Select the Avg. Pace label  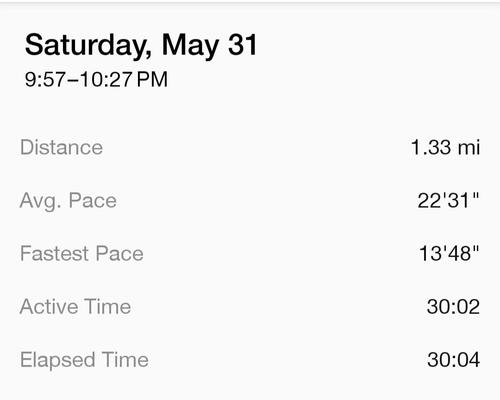pos(68,201)
